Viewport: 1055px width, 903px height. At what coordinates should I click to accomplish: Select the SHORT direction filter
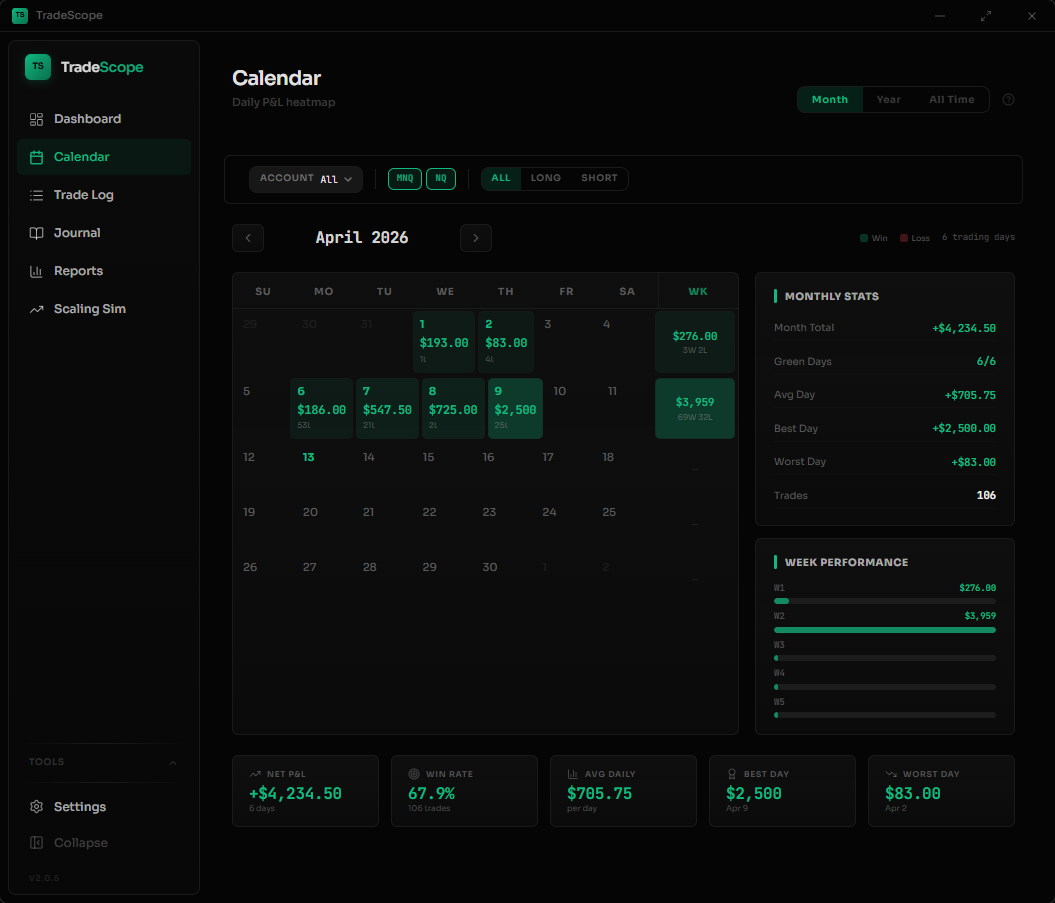(599, 179)
